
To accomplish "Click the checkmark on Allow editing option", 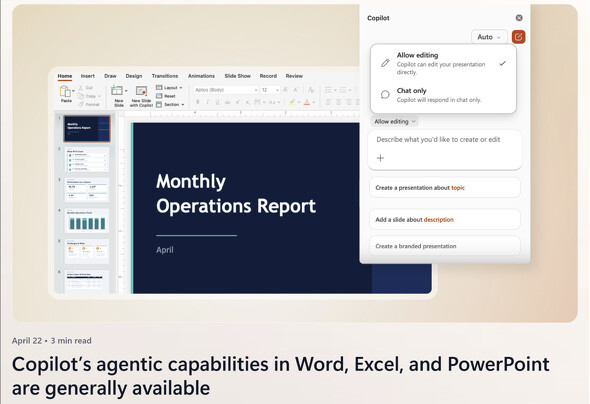I will tap(502, 63).
